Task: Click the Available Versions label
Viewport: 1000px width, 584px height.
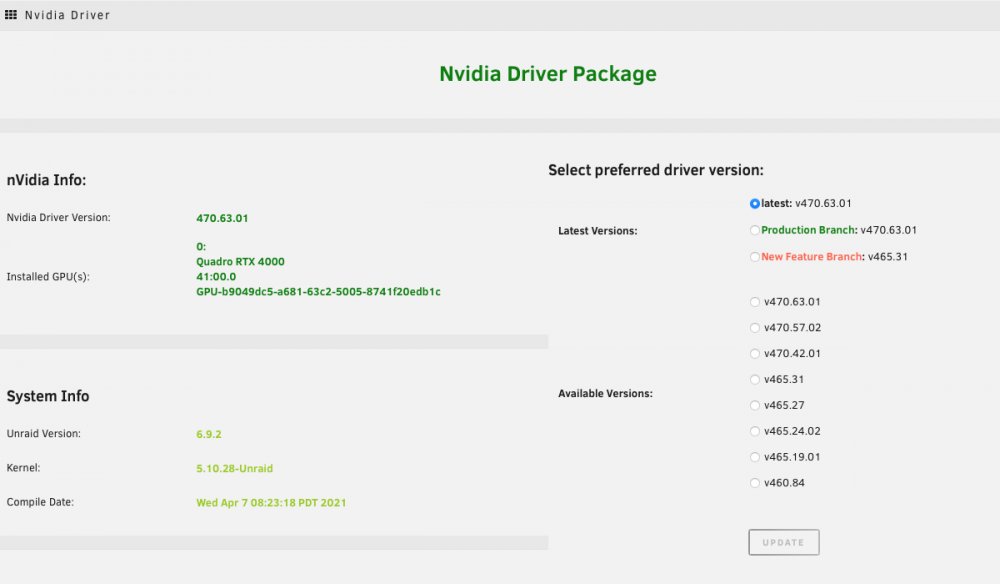Action: (605, 393)
